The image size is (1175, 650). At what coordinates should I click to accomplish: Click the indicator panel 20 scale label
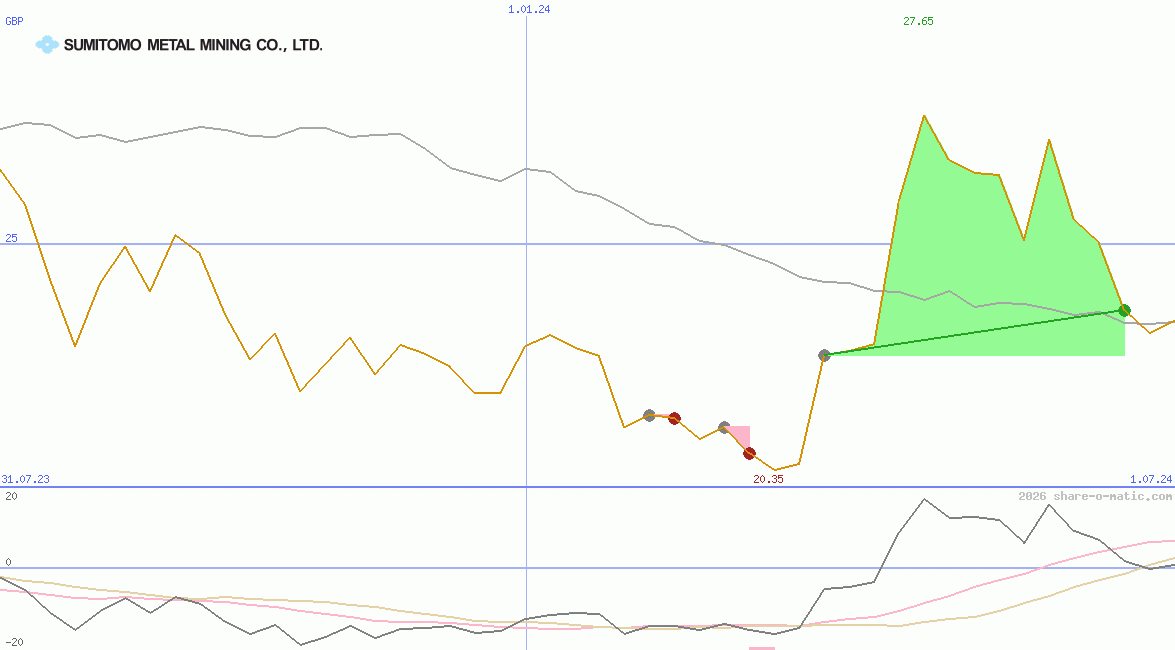pos(11,496)
